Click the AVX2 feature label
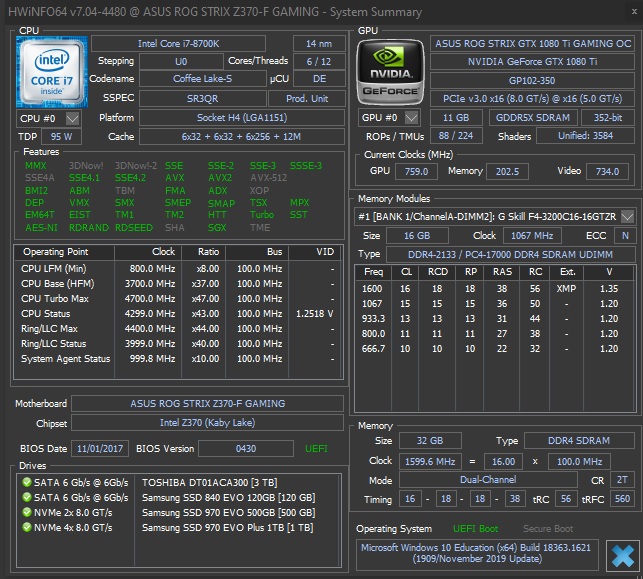 (x=220, y=178)
